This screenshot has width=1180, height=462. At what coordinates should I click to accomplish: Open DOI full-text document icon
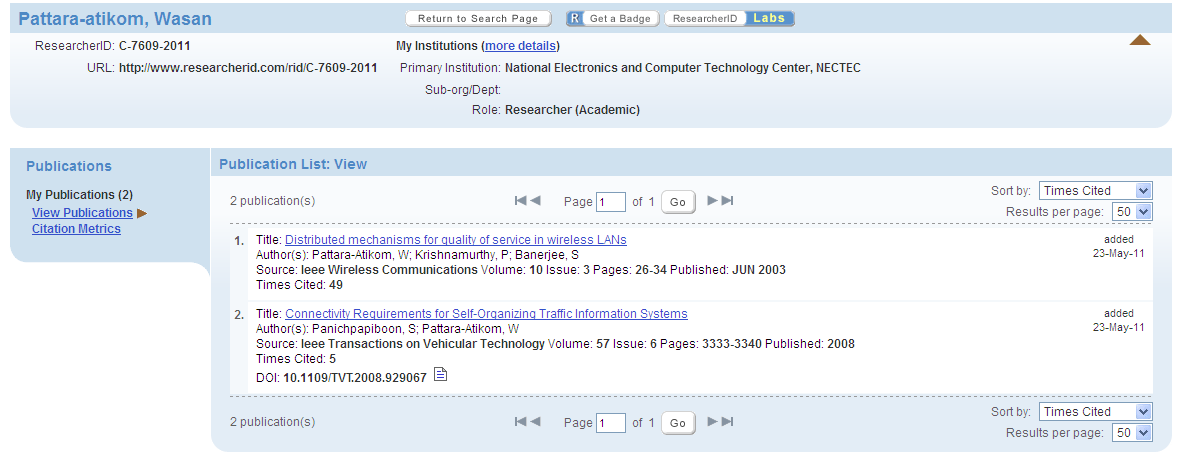coord(441,374)
